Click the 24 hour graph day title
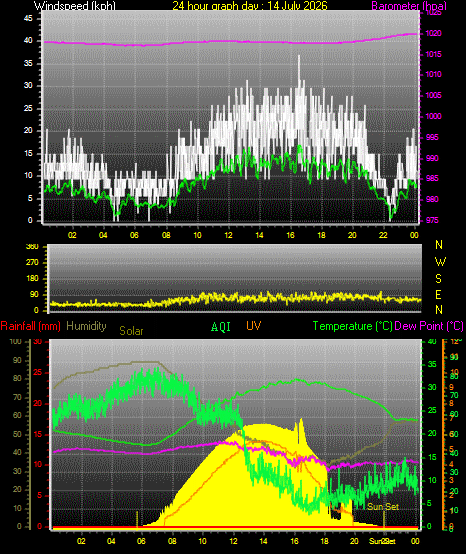This screenshot has height=554, width=466. pyautogui.click(x=250, y=6)
